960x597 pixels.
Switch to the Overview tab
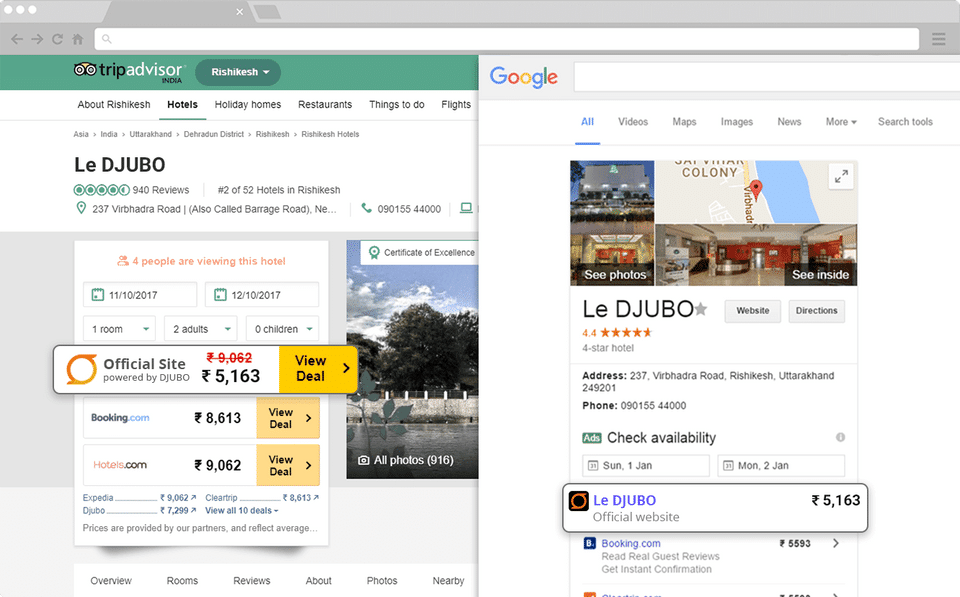click(x=111, y=580)
